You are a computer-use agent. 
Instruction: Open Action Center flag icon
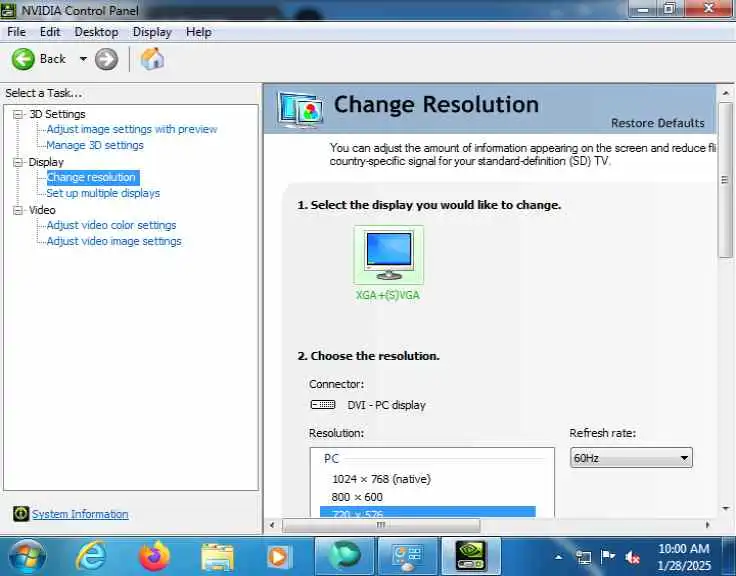pyautogui.click(x=608, y=557)
